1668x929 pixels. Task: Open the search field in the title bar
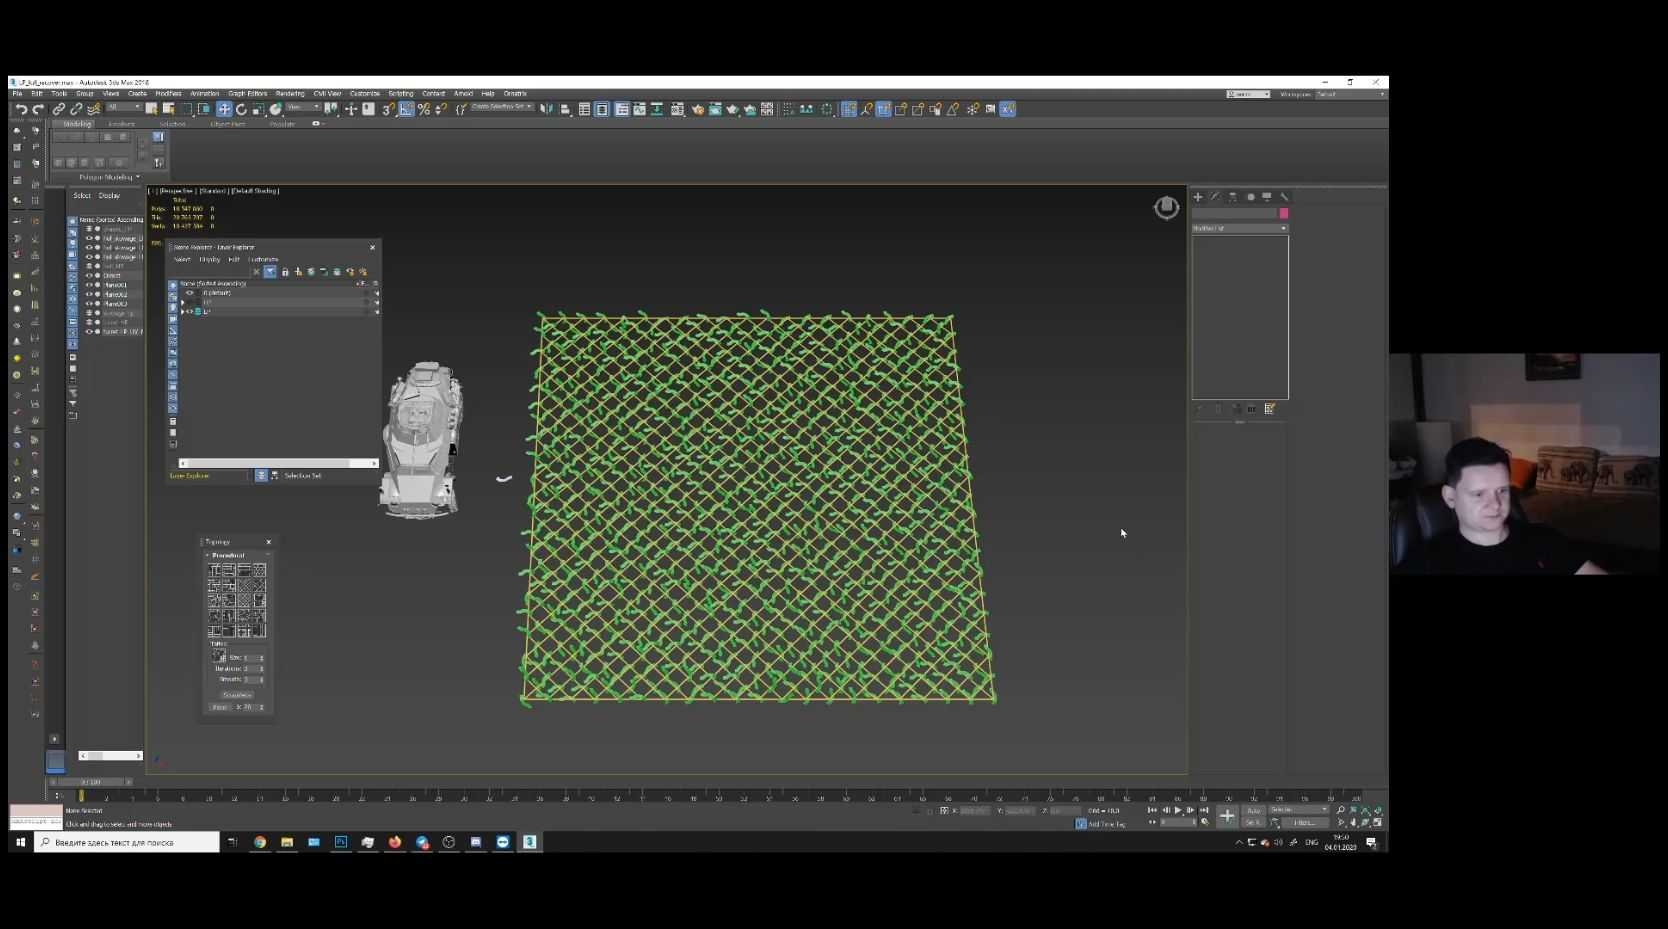pyautogui.click(x=1248, y=94)
